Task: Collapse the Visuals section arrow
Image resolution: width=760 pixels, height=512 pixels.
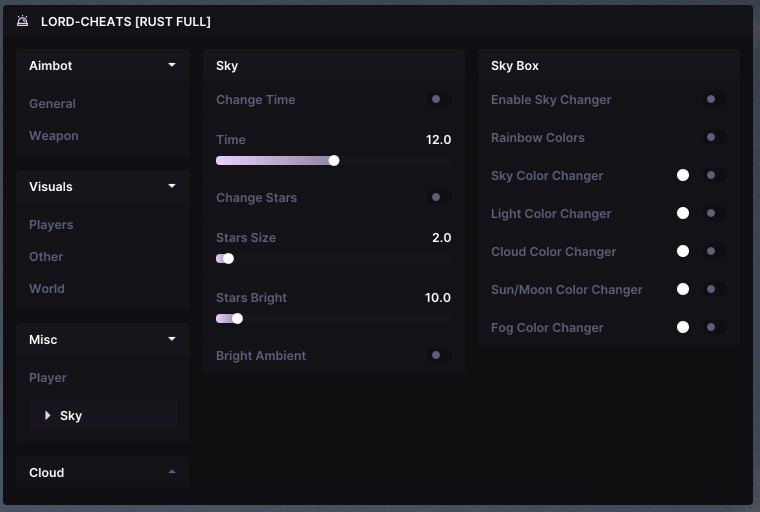Action: (x=172, y=186)
